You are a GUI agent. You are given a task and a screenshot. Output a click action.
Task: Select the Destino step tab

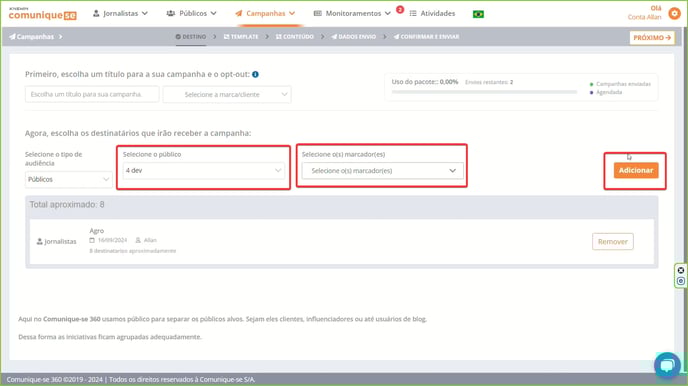[190, 37]
